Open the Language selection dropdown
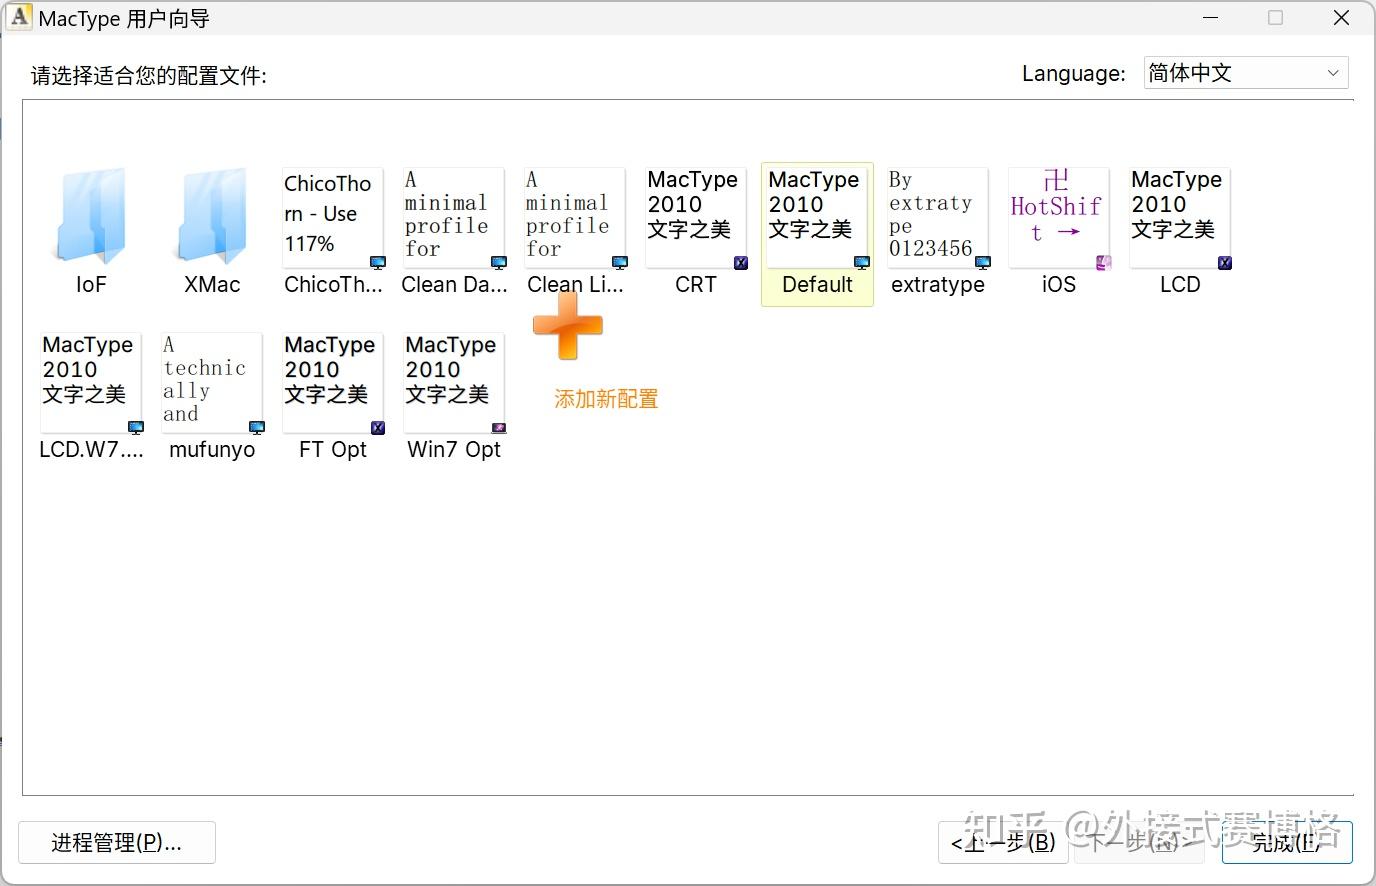The height and width of the screenshot is (886, 1376). [1245, 72]
